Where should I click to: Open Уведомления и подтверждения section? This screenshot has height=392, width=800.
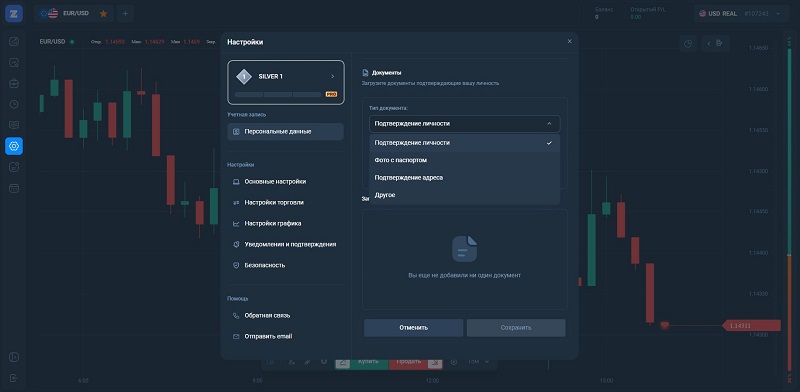click(x=286, y=244)
